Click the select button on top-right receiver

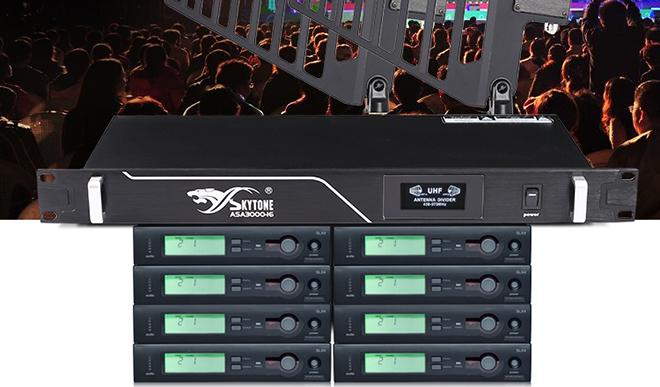436,250
